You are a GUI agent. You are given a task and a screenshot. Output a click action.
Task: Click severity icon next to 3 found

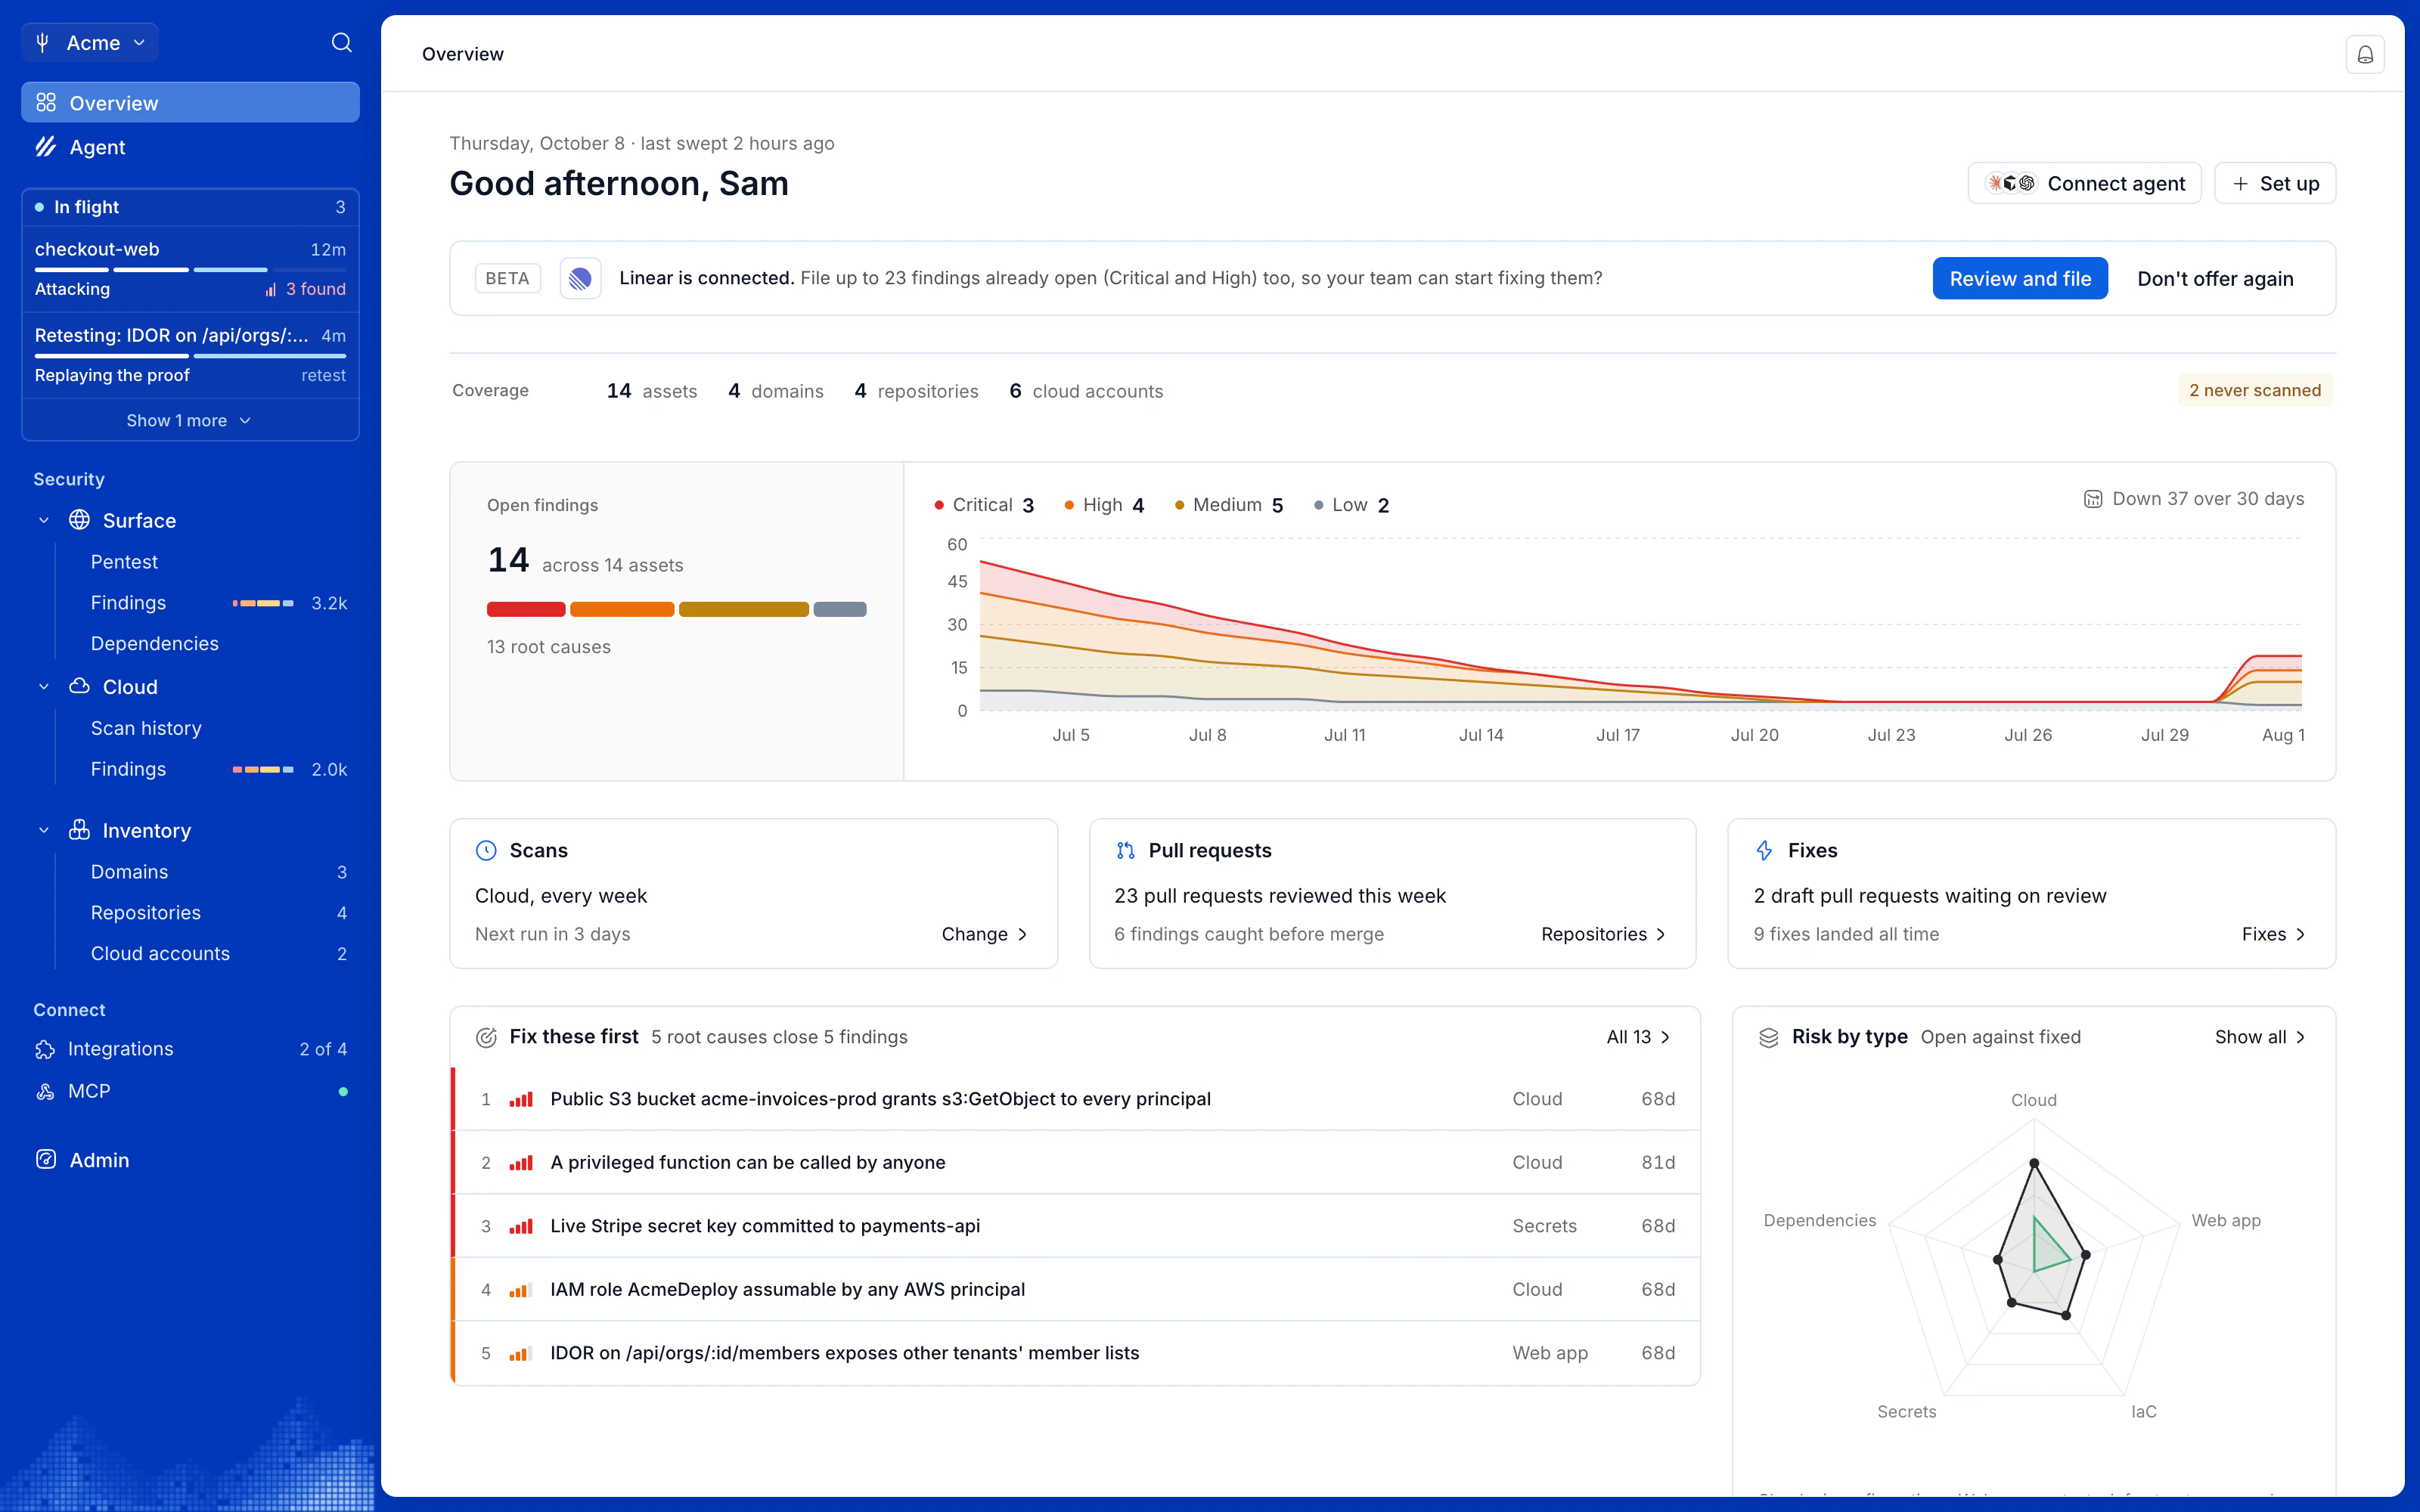coord(270,289)
